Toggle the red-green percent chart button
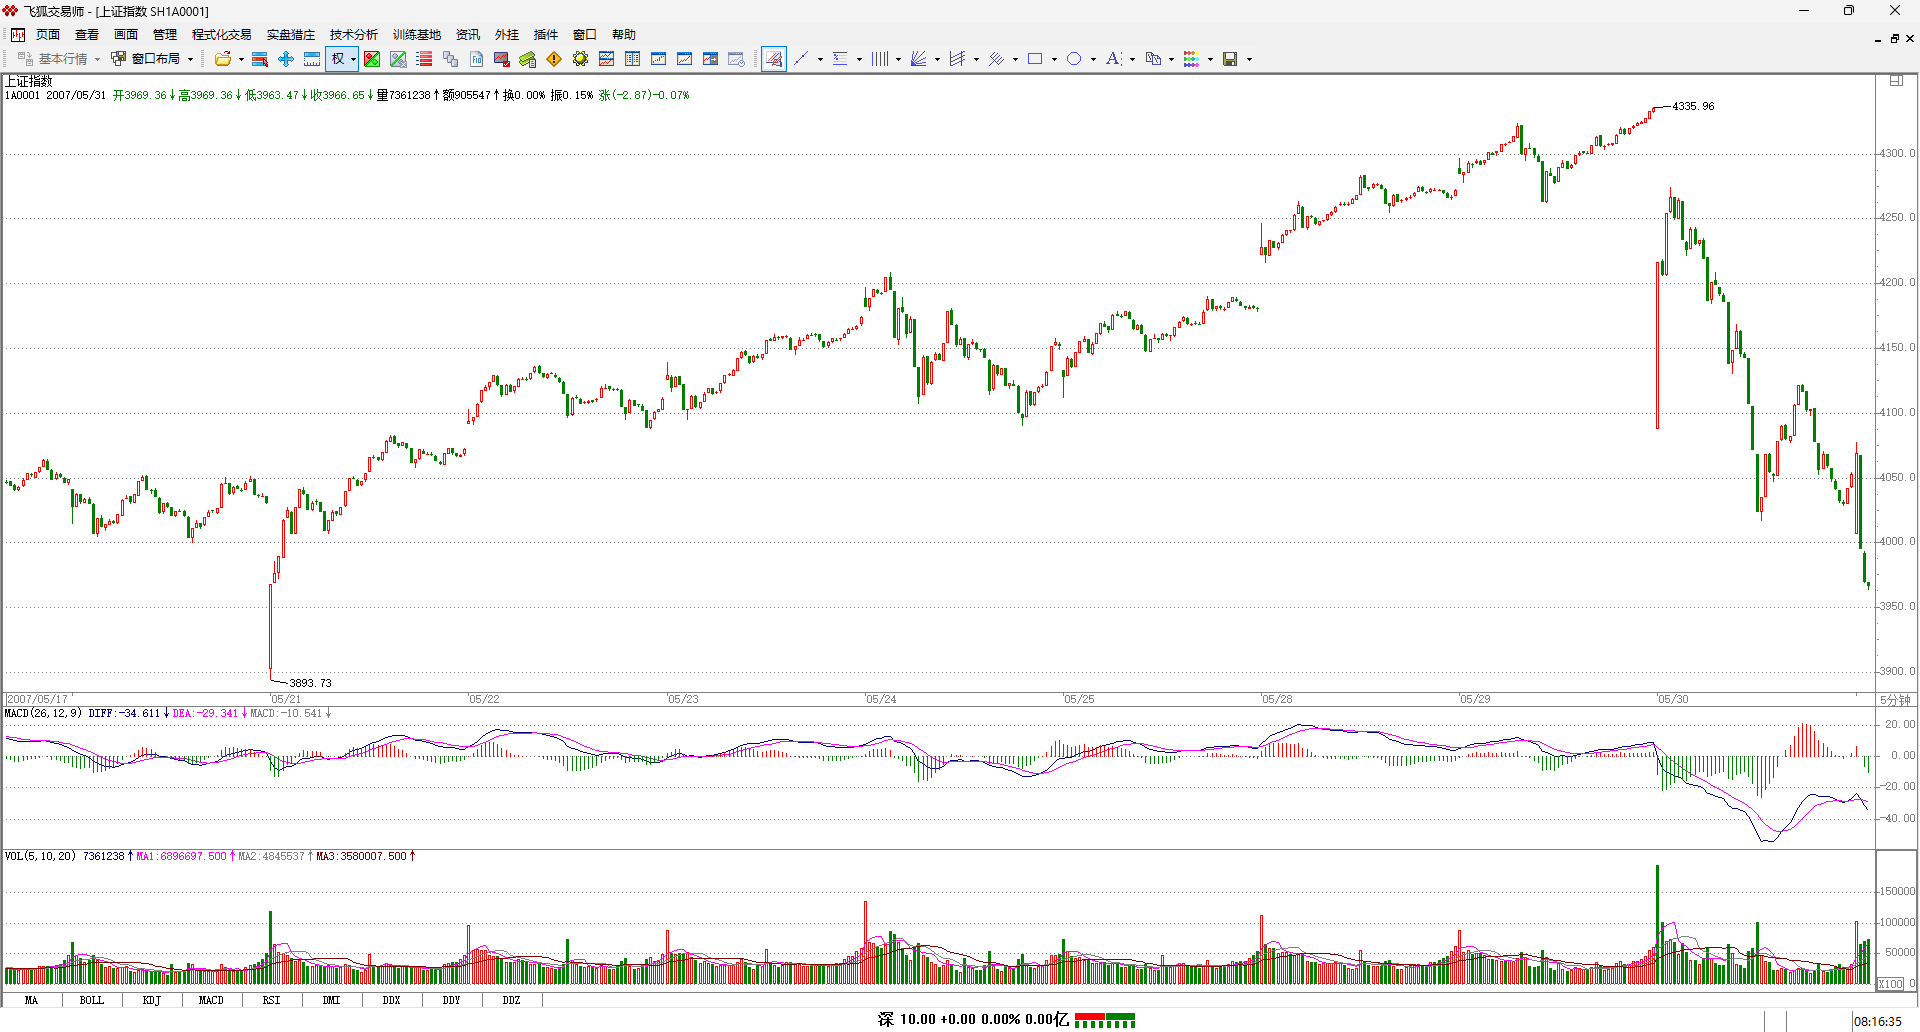Image resolution: width=1920 pixels, height=1032 pixels. (372, 59)
